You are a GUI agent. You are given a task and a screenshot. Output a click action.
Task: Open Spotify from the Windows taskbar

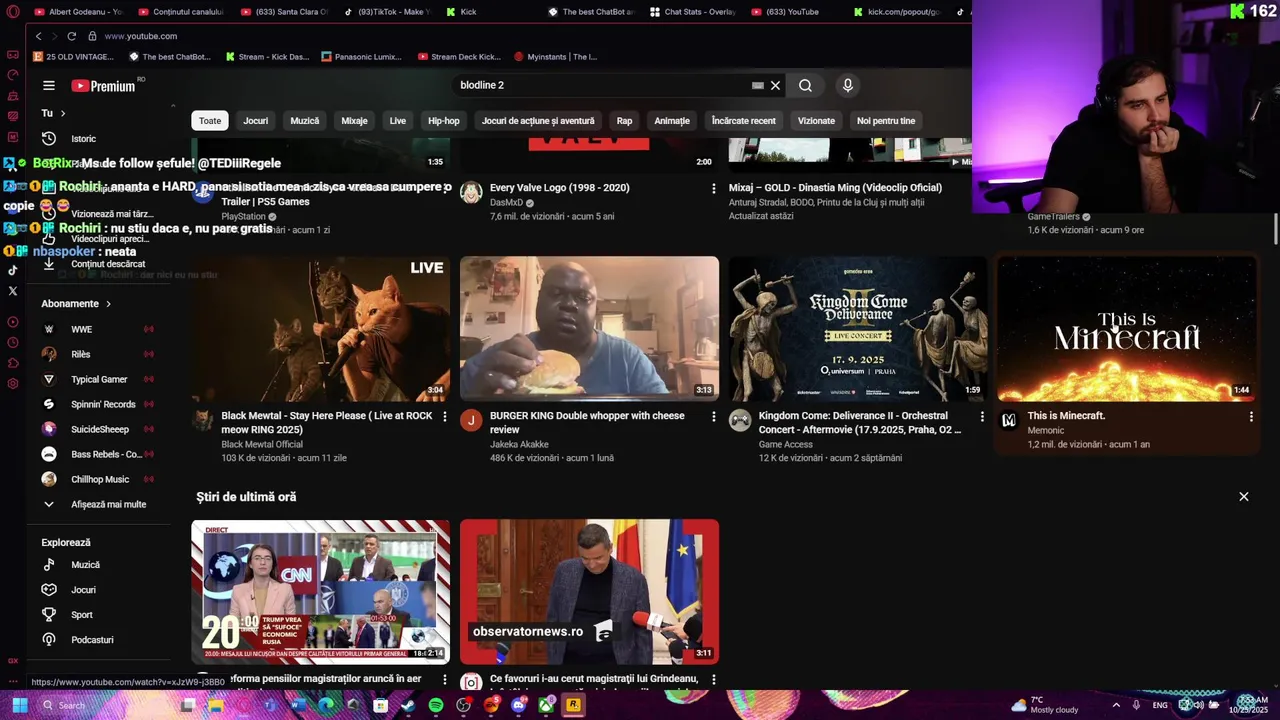click(x=436, y=705)
